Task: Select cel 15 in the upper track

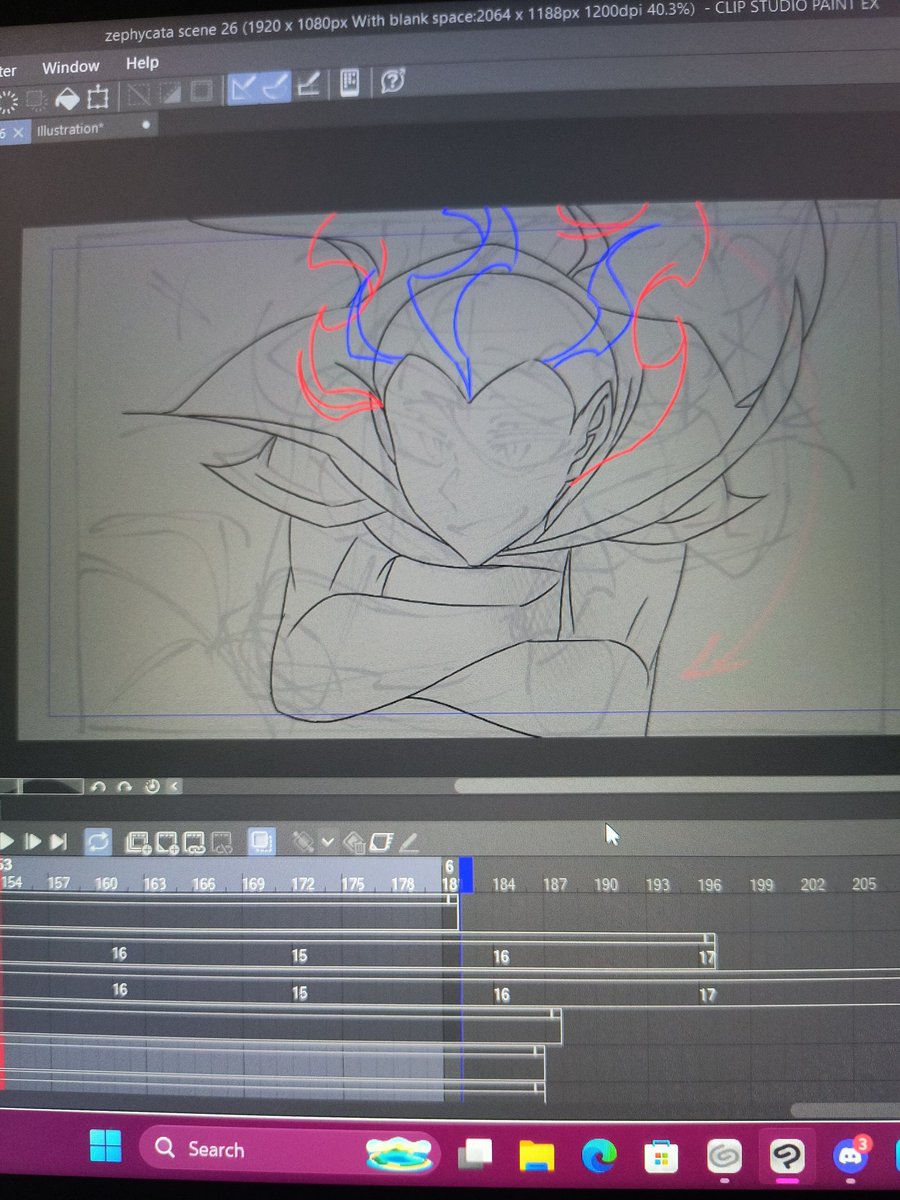Action: pyautogui.click(x=299, y=956)
